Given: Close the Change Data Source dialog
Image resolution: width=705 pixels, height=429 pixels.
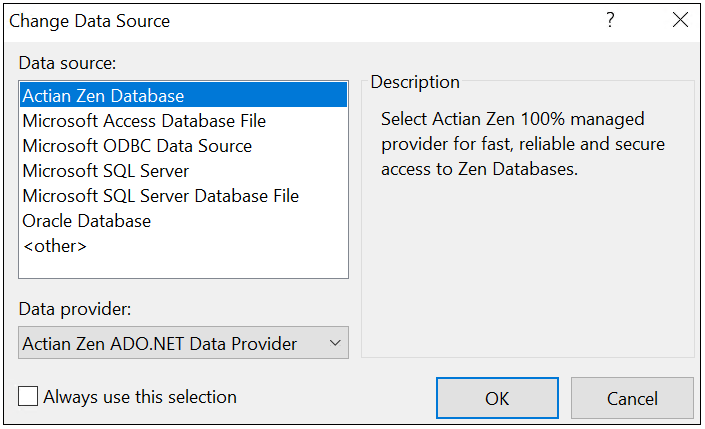Looking at the screenshot, I should coord(680,20).
